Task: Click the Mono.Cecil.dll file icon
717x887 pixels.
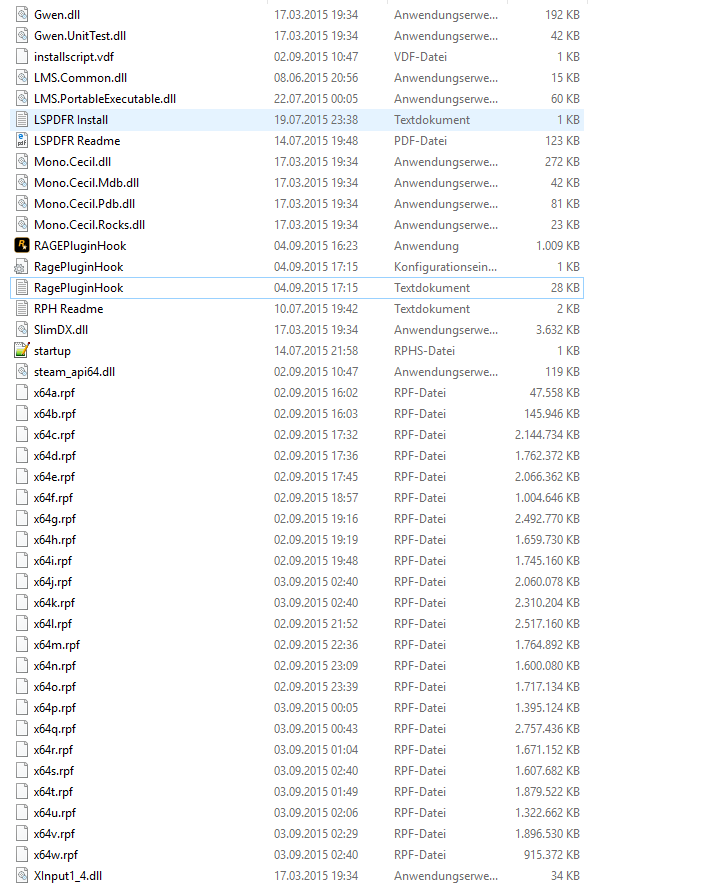Action: (22, 162)
